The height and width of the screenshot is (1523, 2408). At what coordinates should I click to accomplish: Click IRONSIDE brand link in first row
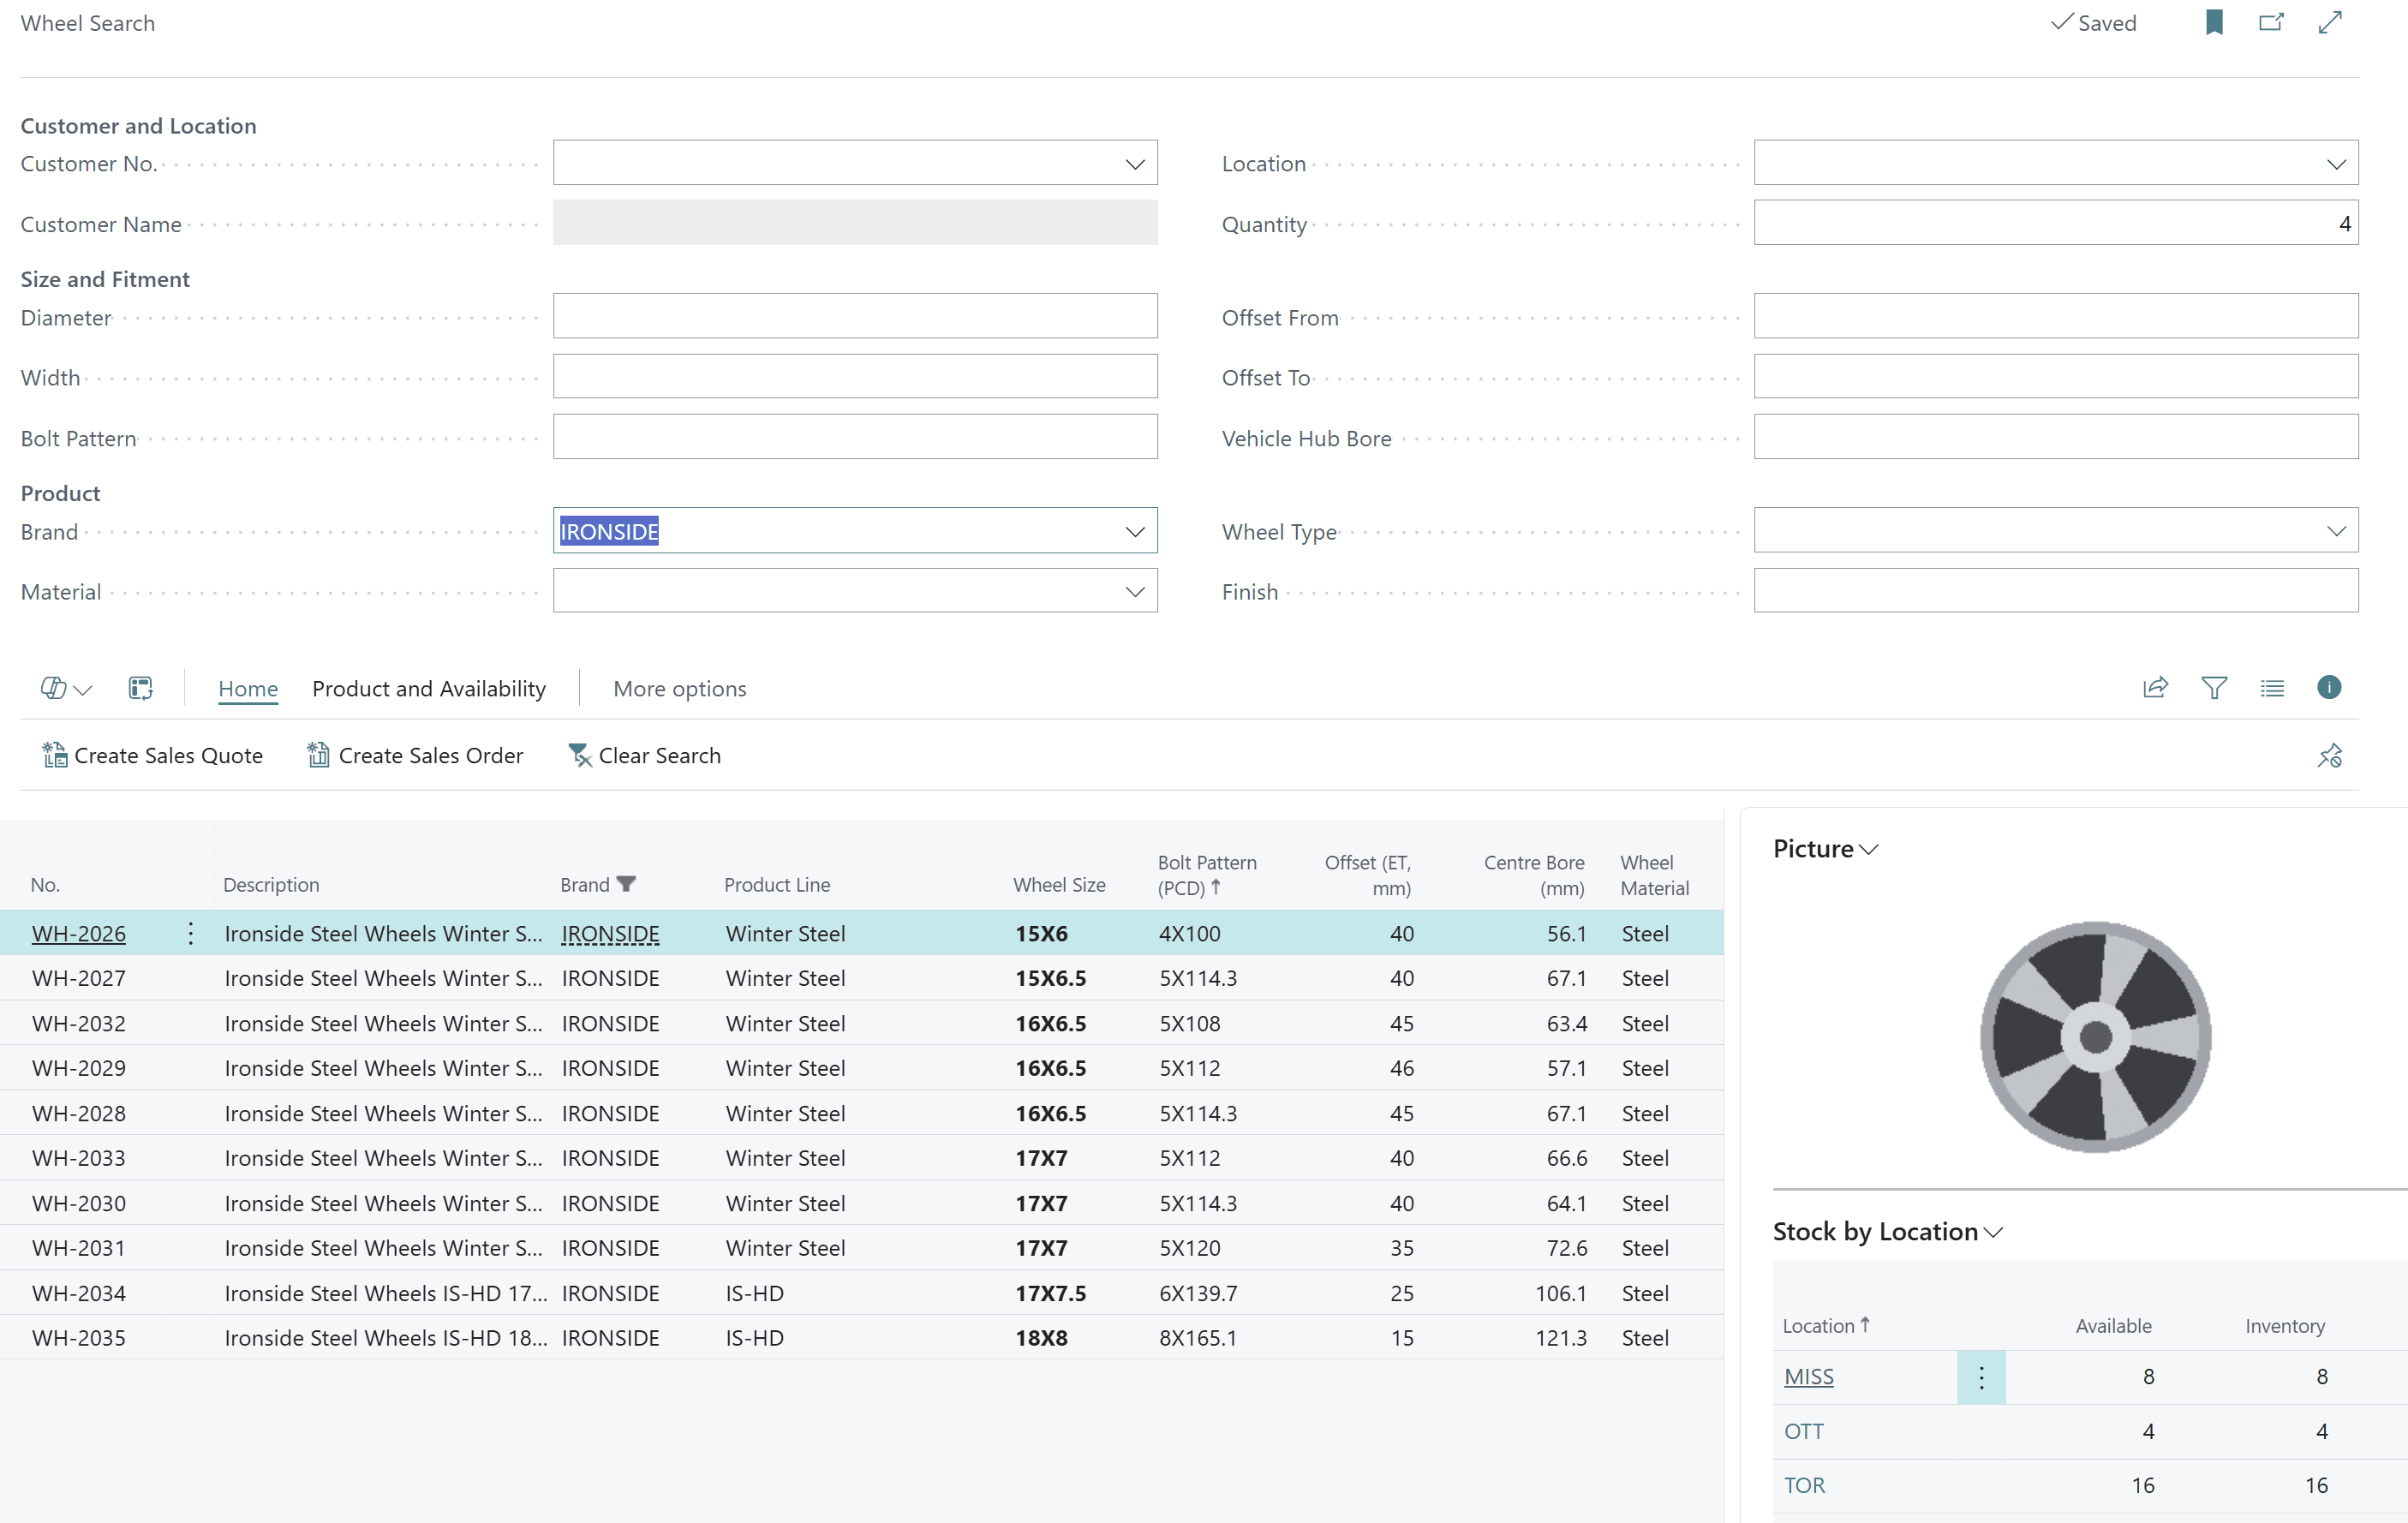[x=610, y=933]
